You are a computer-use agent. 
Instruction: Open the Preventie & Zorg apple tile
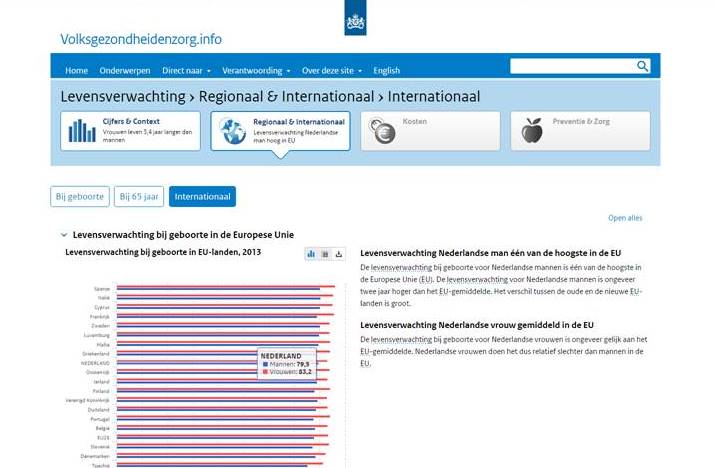click(533, 131)
